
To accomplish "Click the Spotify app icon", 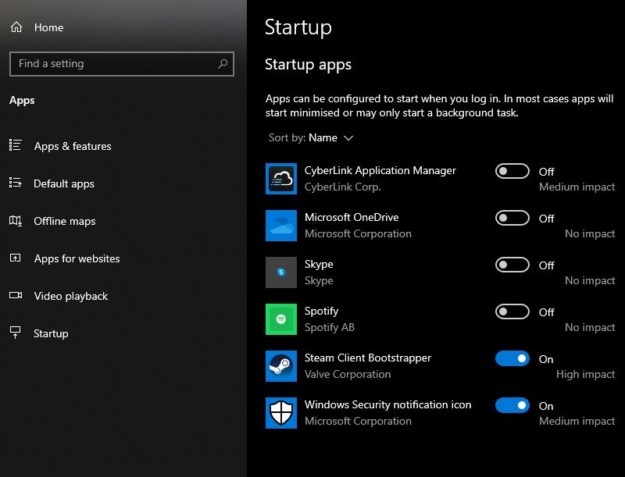I will (x=281, y=319).
